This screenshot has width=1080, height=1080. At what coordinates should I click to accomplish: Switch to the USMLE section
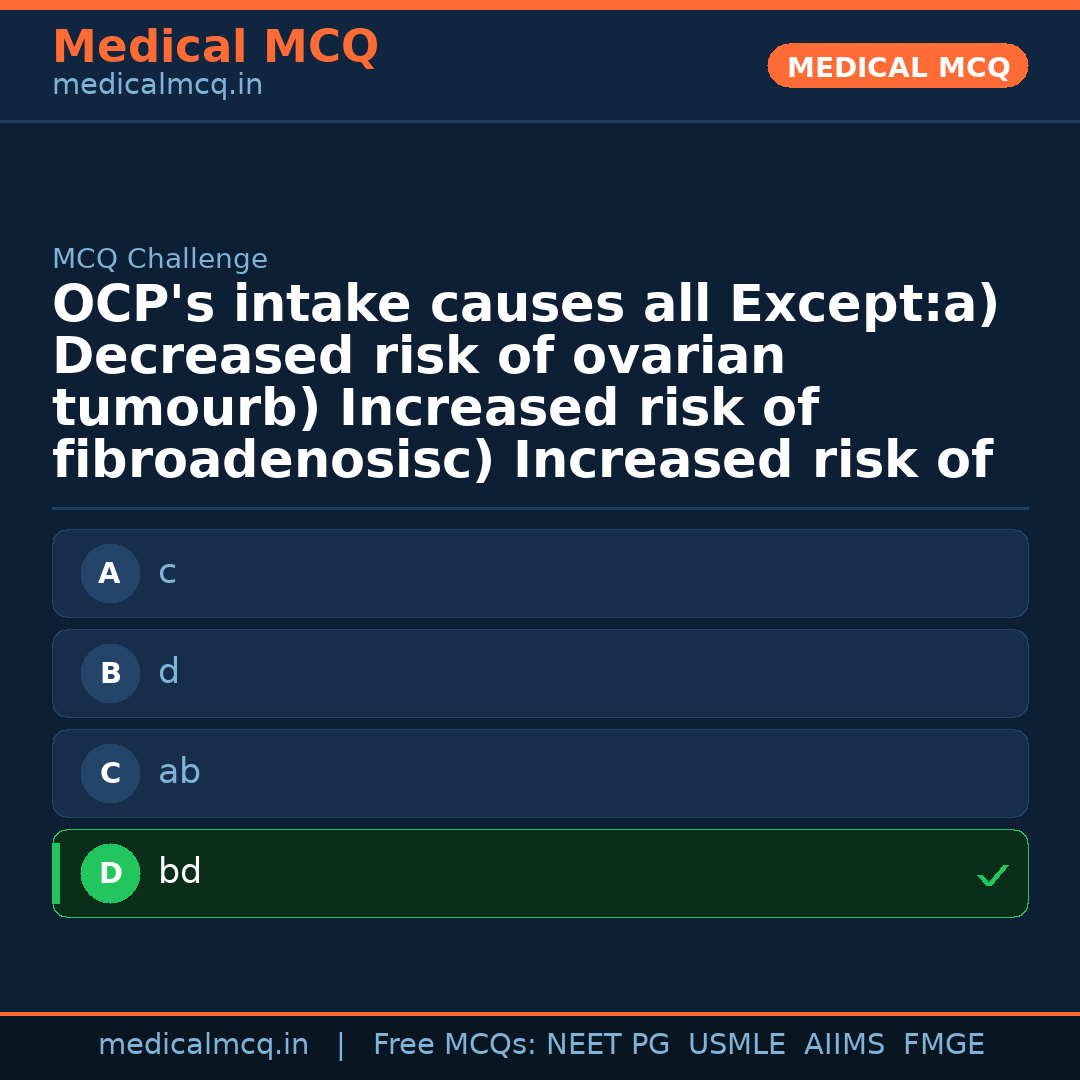click(x=737, y=1043)
